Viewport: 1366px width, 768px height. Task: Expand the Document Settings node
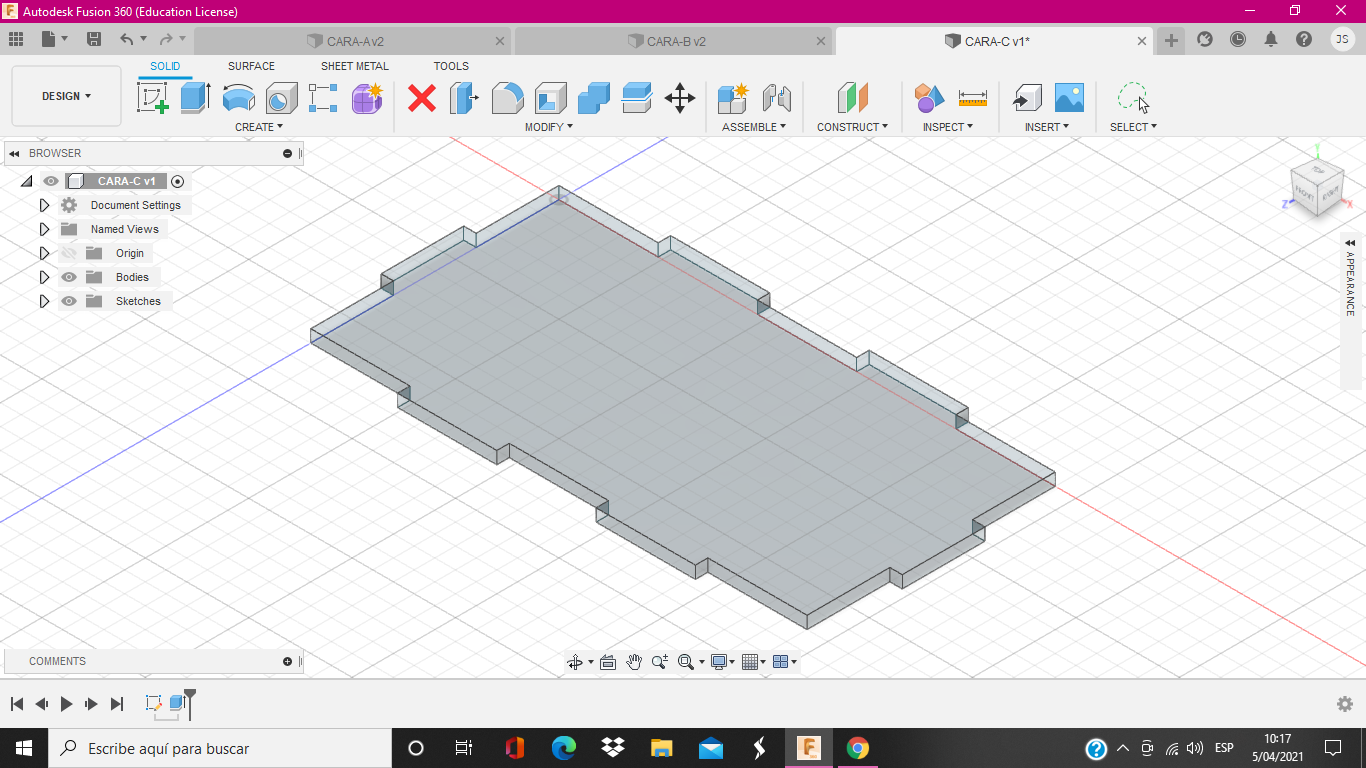(x=44, y=205)
